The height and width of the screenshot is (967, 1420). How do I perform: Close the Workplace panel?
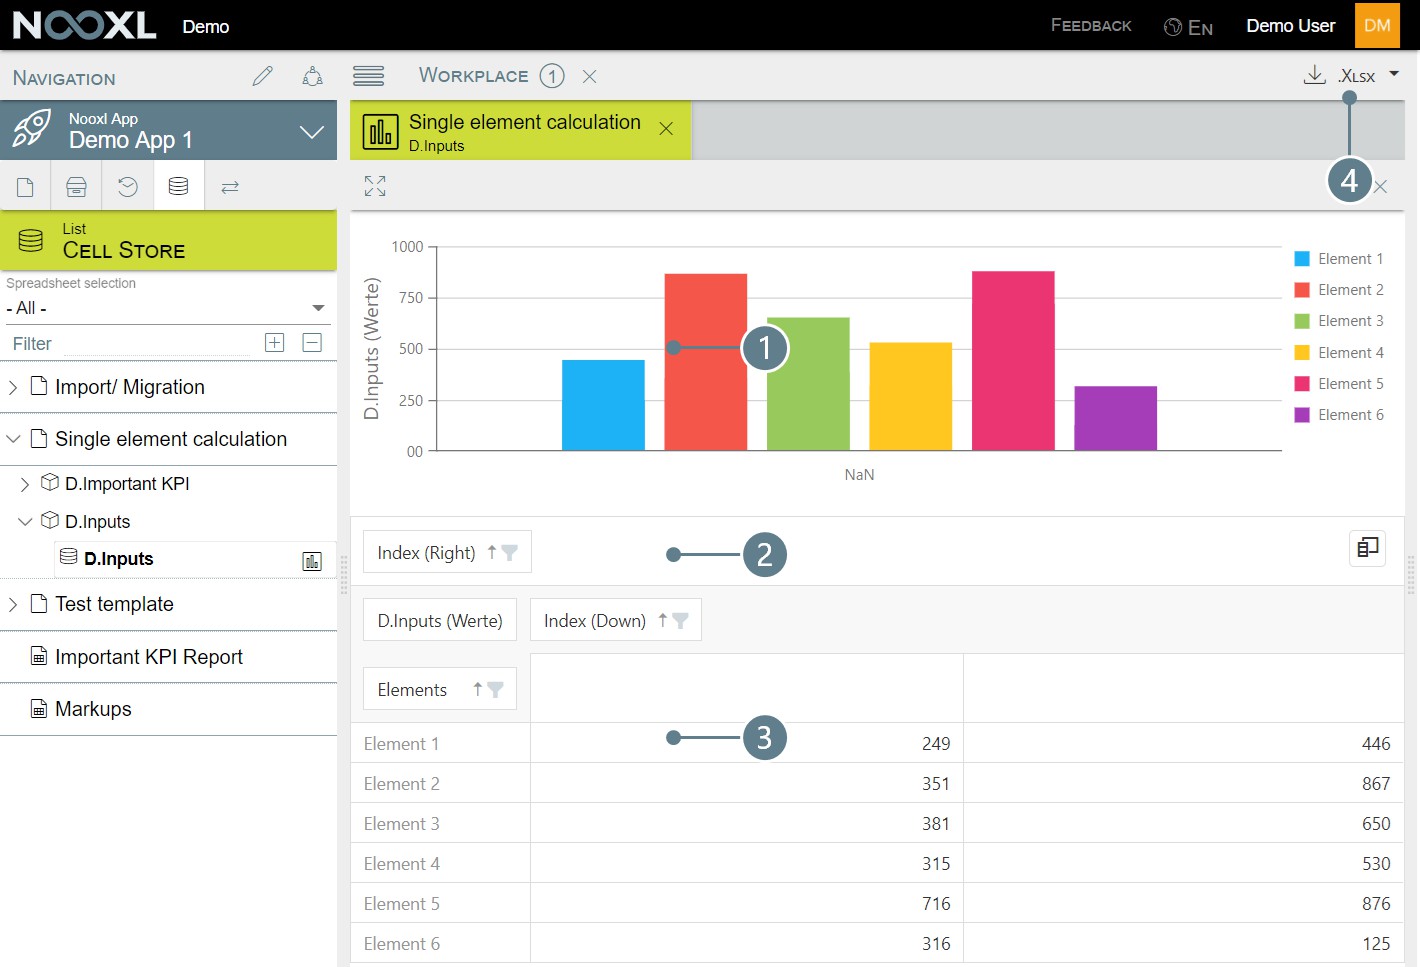tap(590, 76)
